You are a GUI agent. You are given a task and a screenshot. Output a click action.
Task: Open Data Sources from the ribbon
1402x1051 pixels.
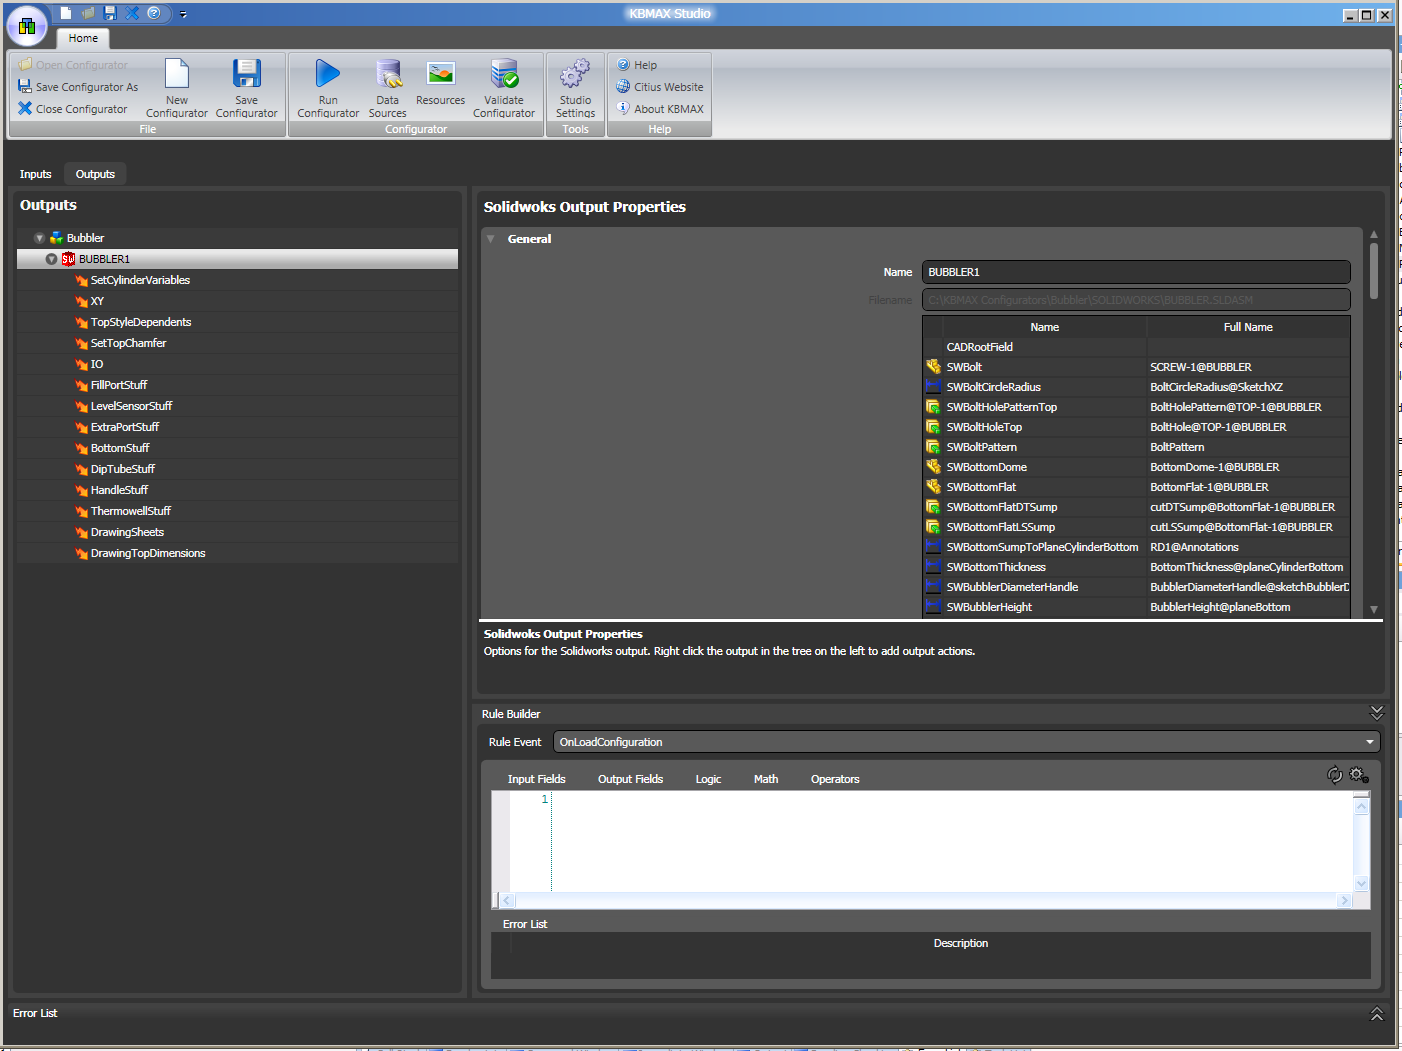[388, 75]
